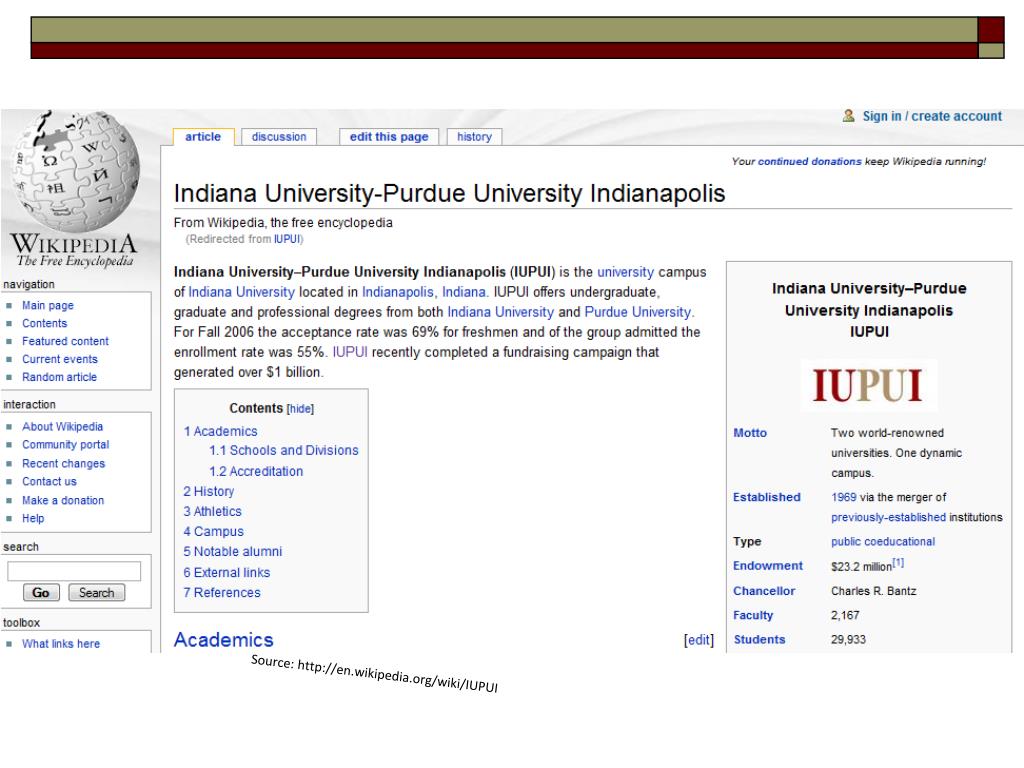Screen dimensions: 1024x768
Task: Open About Wikipedia link
Action: point(63,426)
